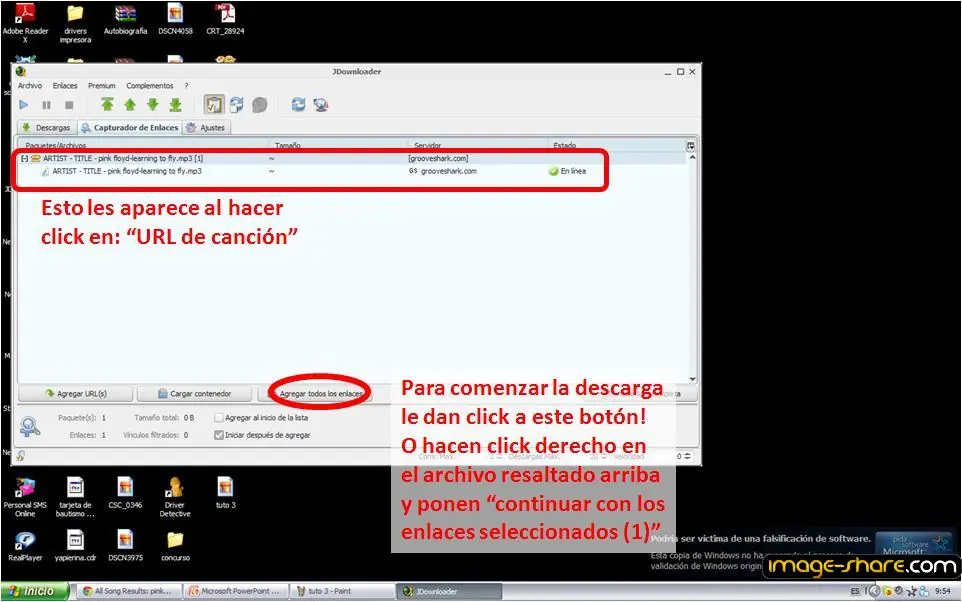Launch the RealPlayer shortcut
Image resolution: width=962 pixels, height=602 pixels.
[x=25, y=546]
